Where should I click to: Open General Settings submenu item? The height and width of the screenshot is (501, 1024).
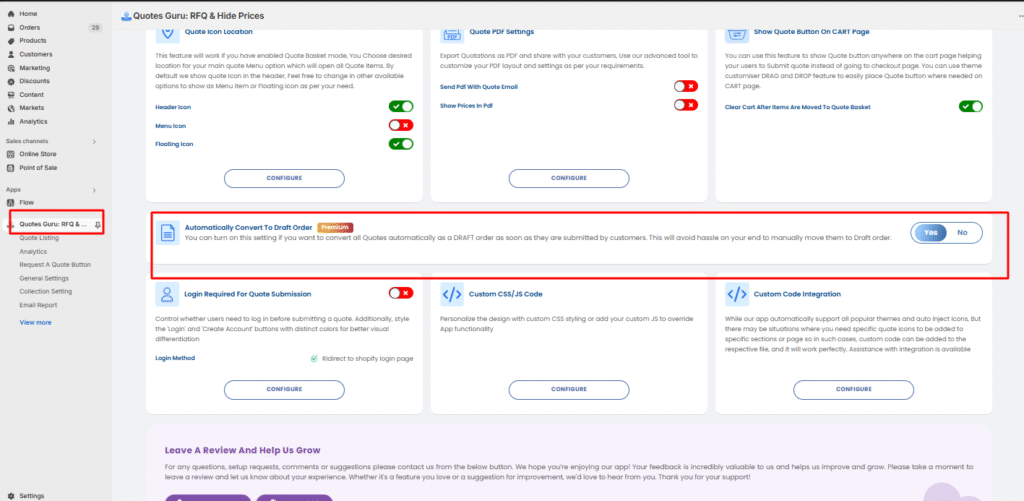click(x=44, y=278)
